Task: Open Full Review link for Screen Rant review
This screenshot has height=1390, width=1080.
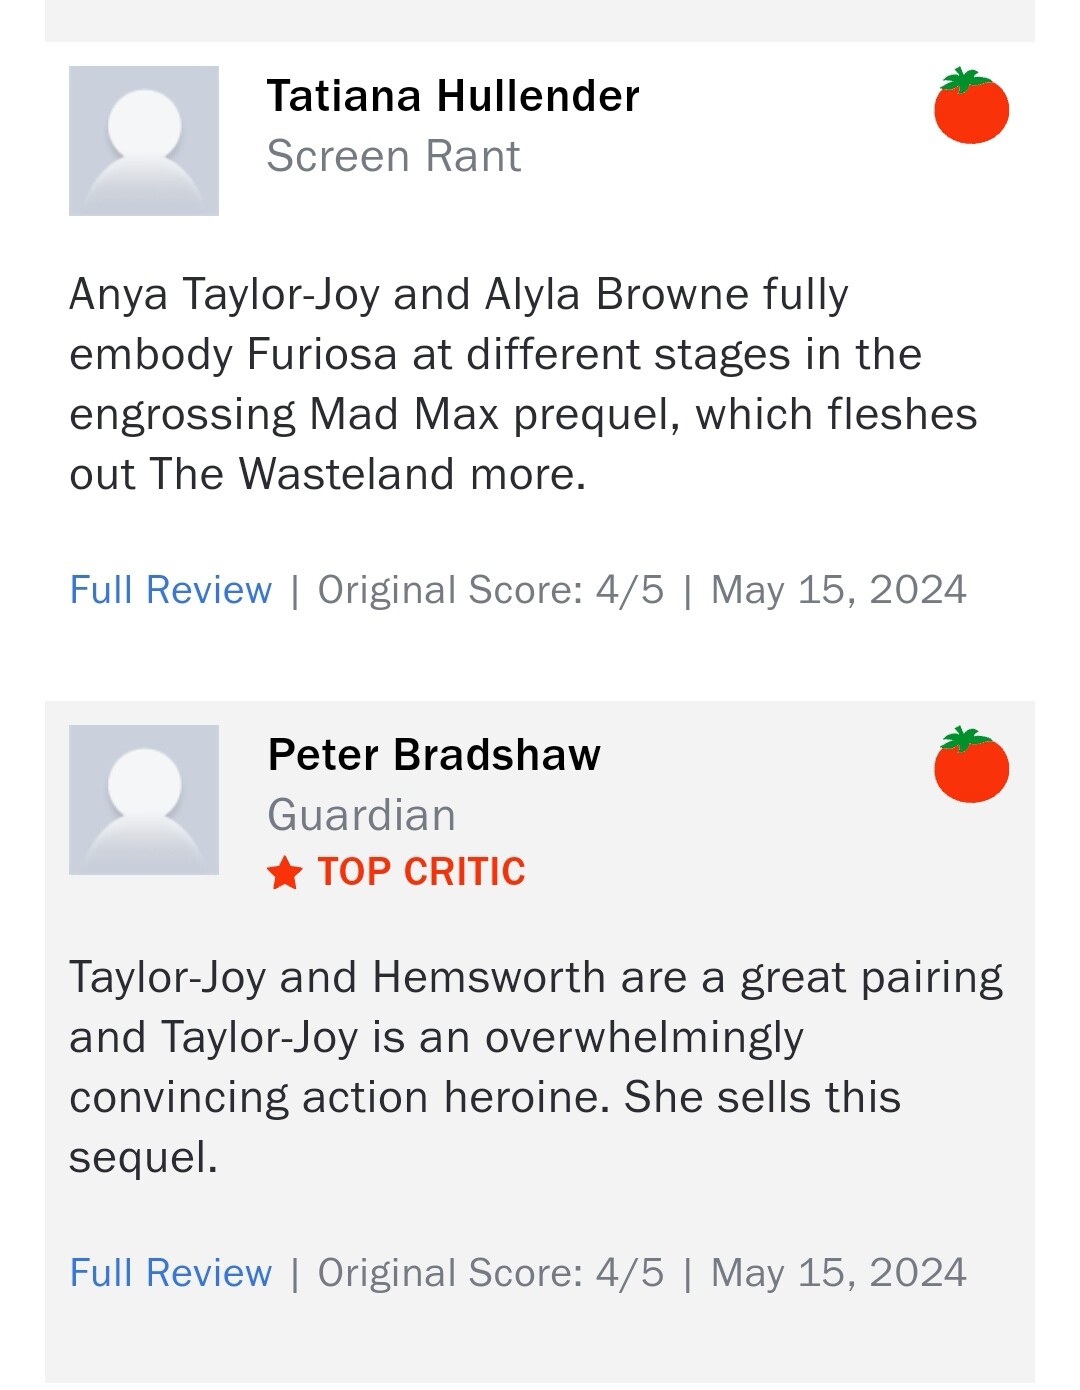Action: [x=171, y=590]
